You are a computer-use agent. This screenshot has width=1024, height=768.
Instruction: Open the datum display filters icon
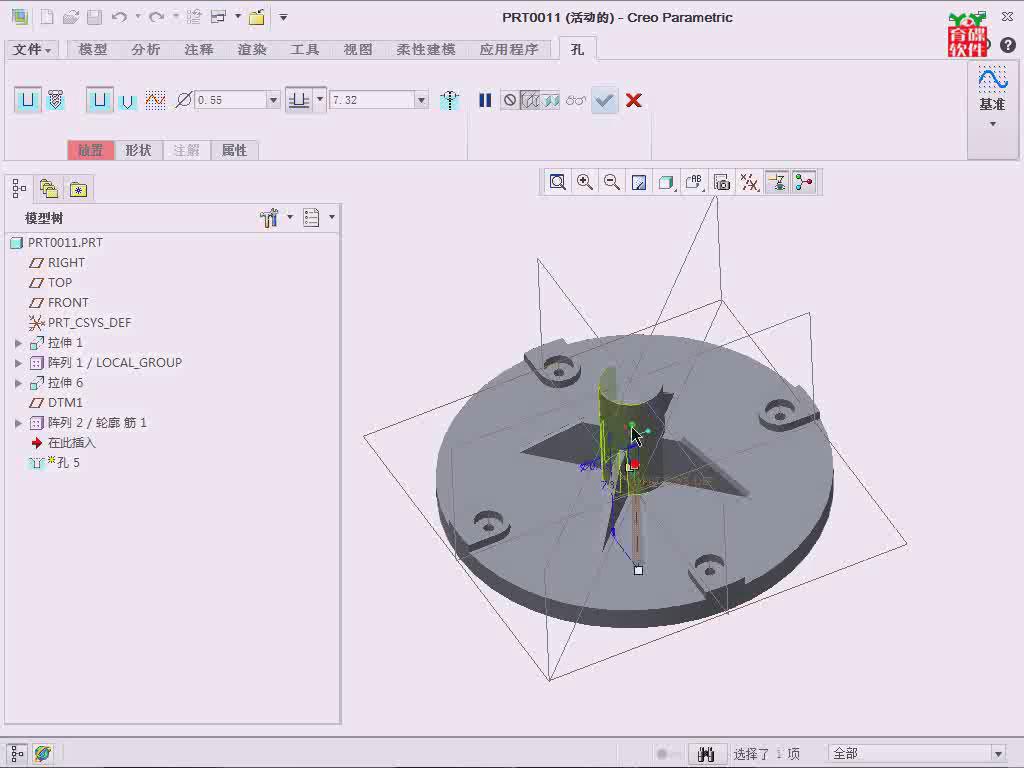click(749, 182)
